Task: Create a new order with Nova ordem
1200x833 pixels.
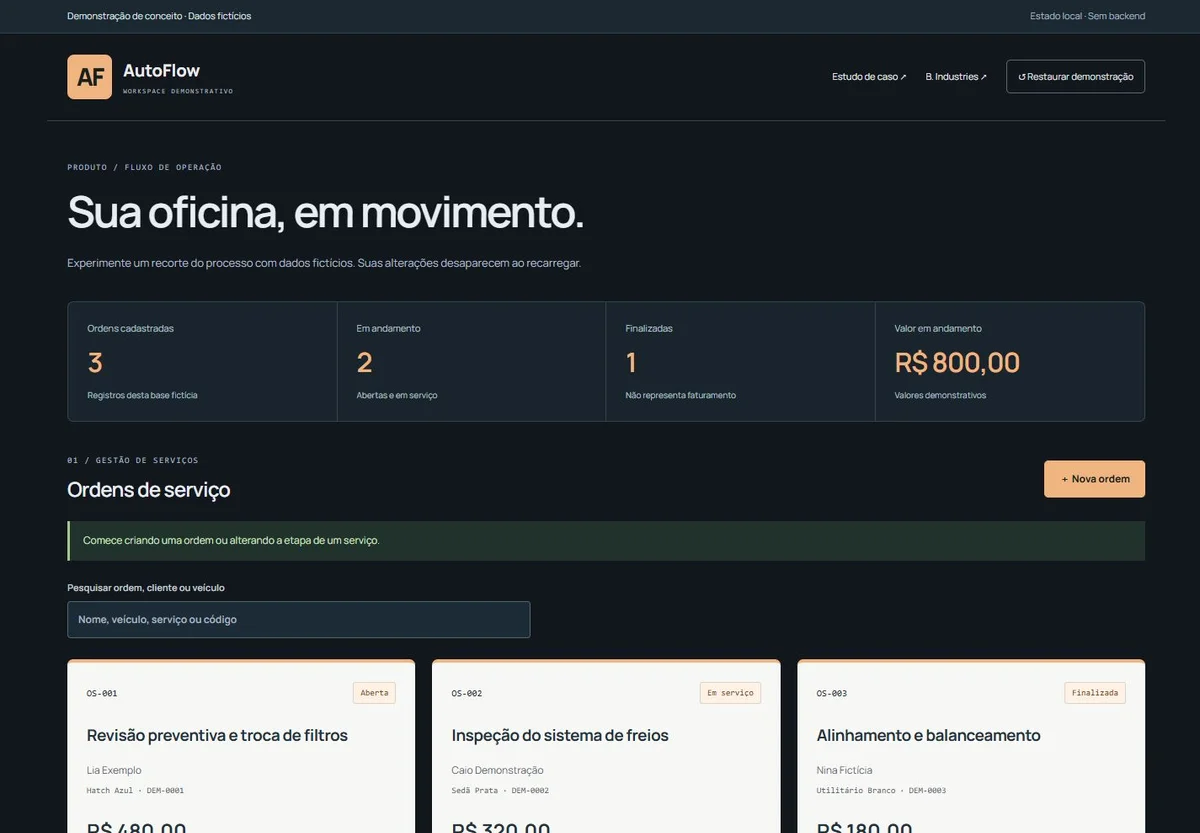Action: tap(1094, 479)
